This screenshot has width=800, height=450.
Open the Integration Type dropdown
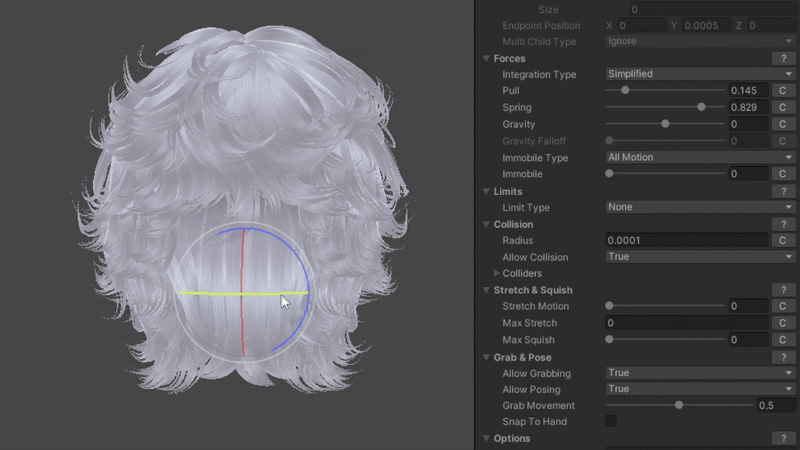(699, 74)
